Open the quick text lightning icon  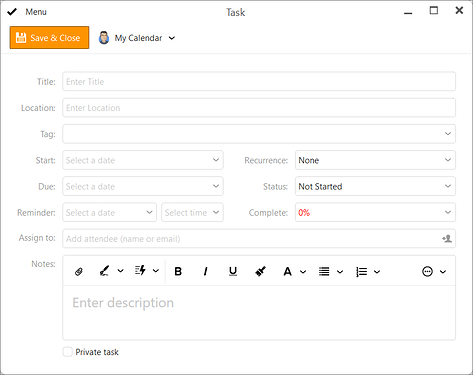140,271
